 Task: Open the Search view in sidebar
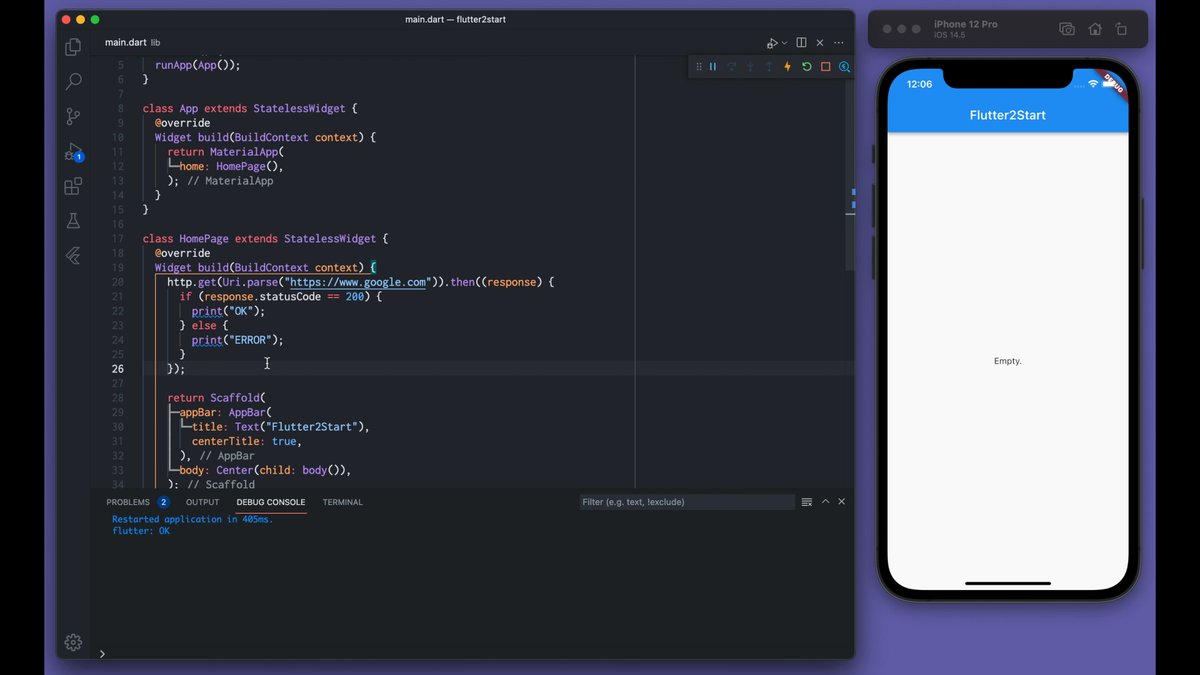[x=73, y=82]
